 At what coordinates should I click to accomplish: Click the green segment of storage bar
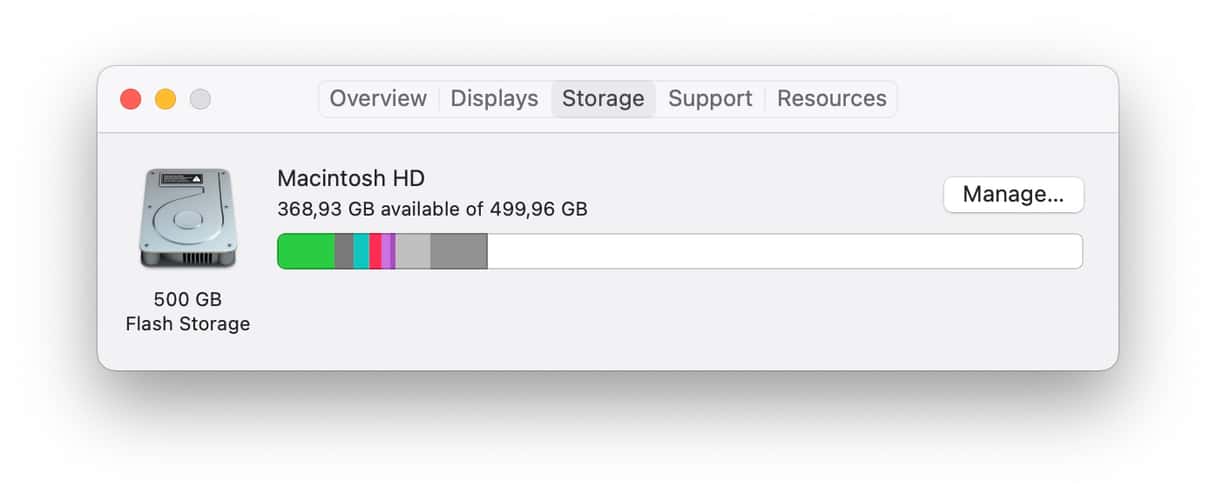306,252
